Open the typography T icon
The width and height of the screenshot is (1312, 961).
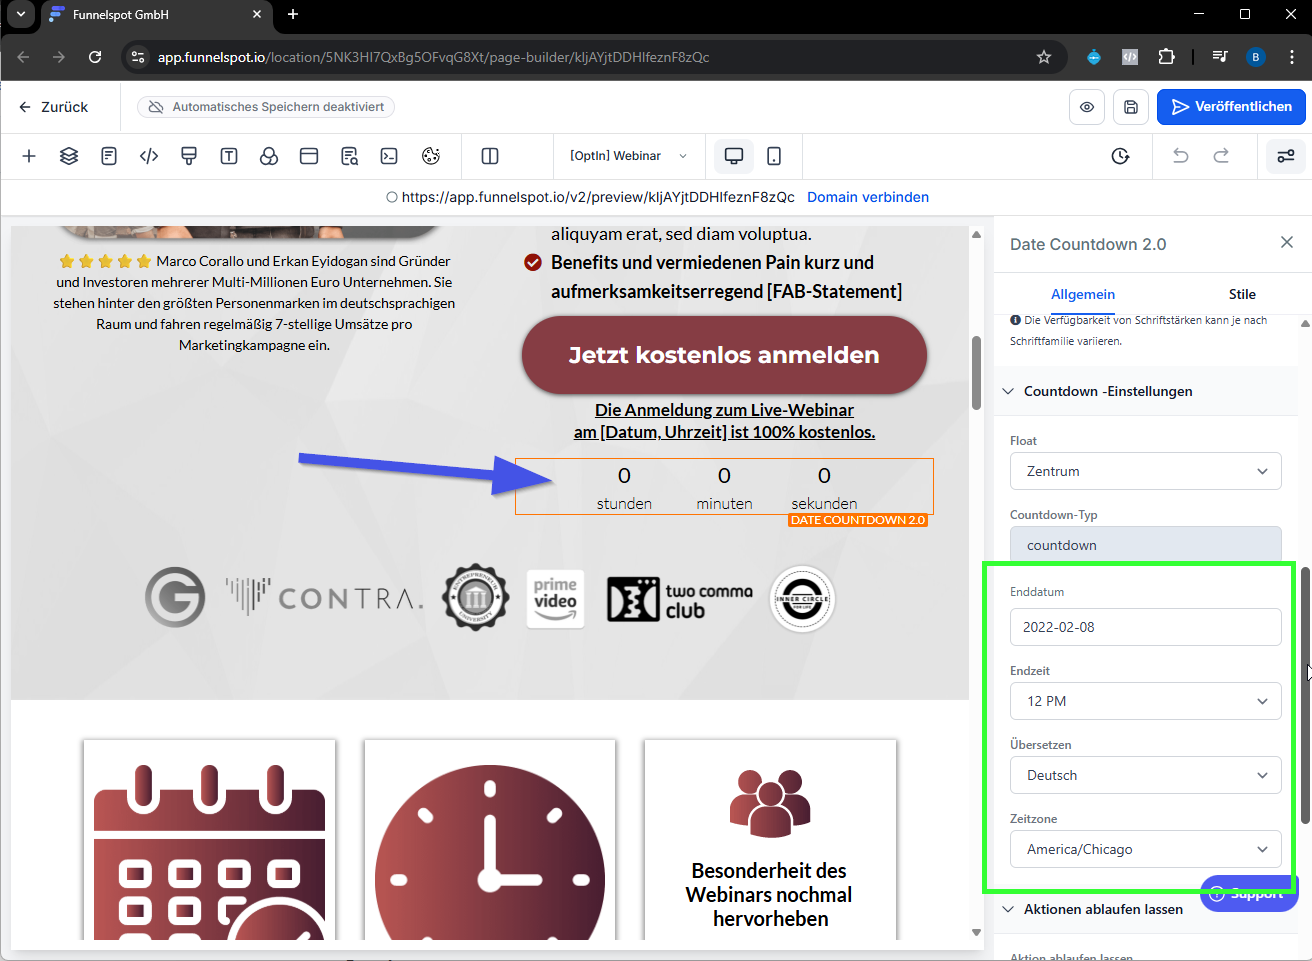tap(229, 156)
